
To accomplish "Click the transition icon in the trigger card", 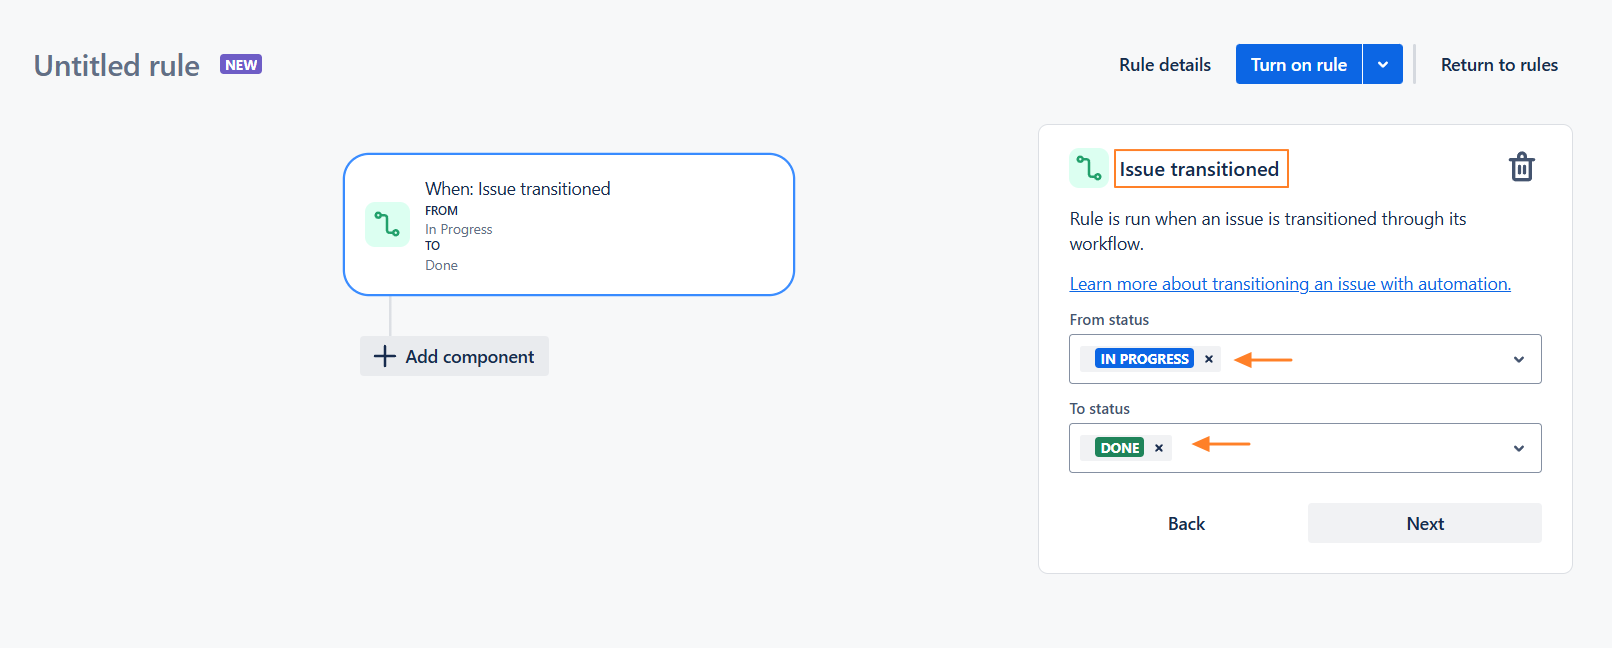I will (387, 224).
